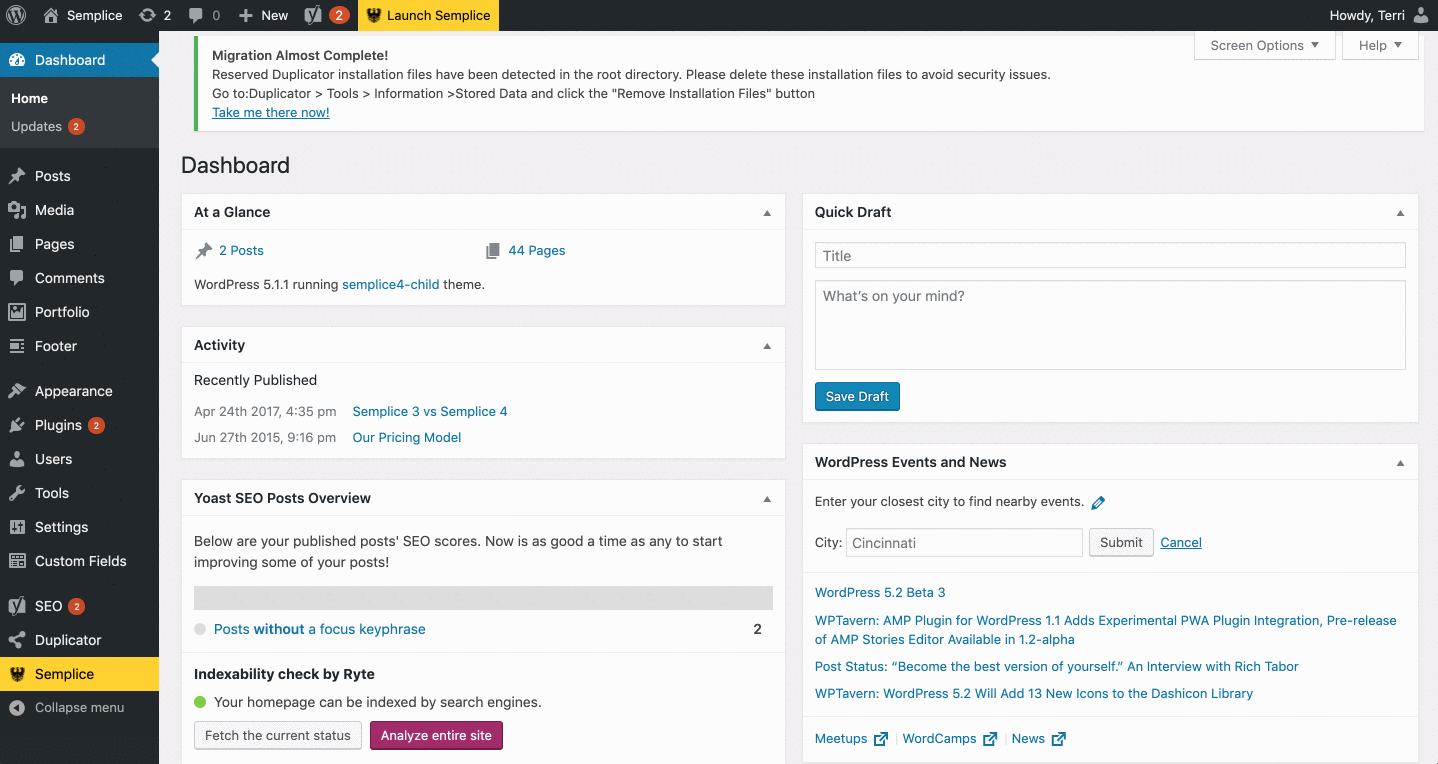This screenshot has height=764, width=1438.
Task: Click the comments bubble icon in admin bar
Action: (x=197, y=15)
